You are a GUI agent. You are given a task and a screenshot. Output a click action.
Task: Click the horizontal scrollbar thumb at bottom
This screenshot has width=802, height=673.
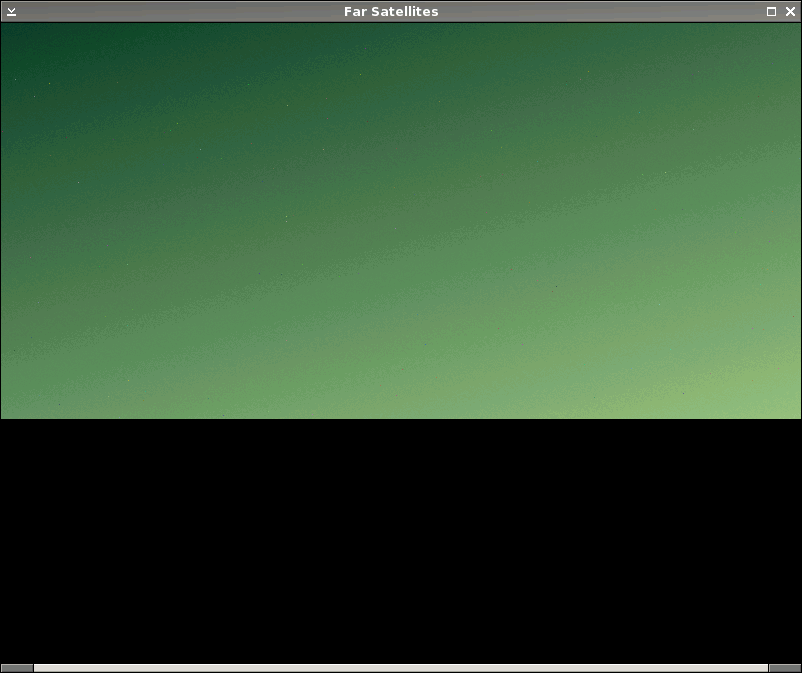pyautogui.click(x=401, y=668)
